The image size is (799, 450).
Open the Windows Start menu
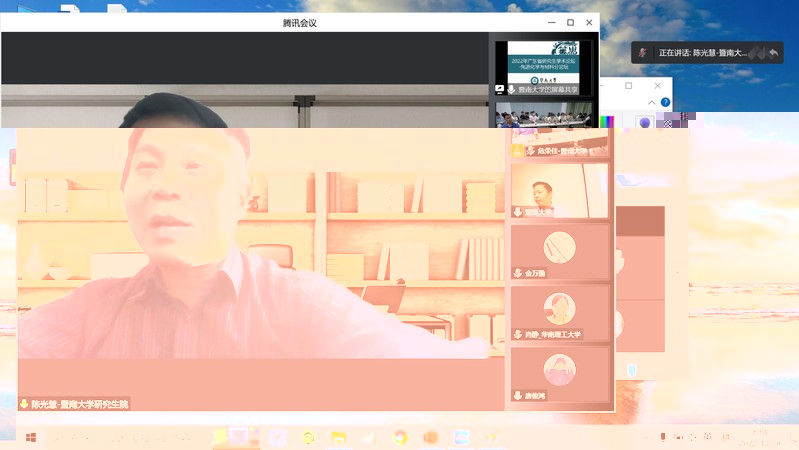(31, 438)
